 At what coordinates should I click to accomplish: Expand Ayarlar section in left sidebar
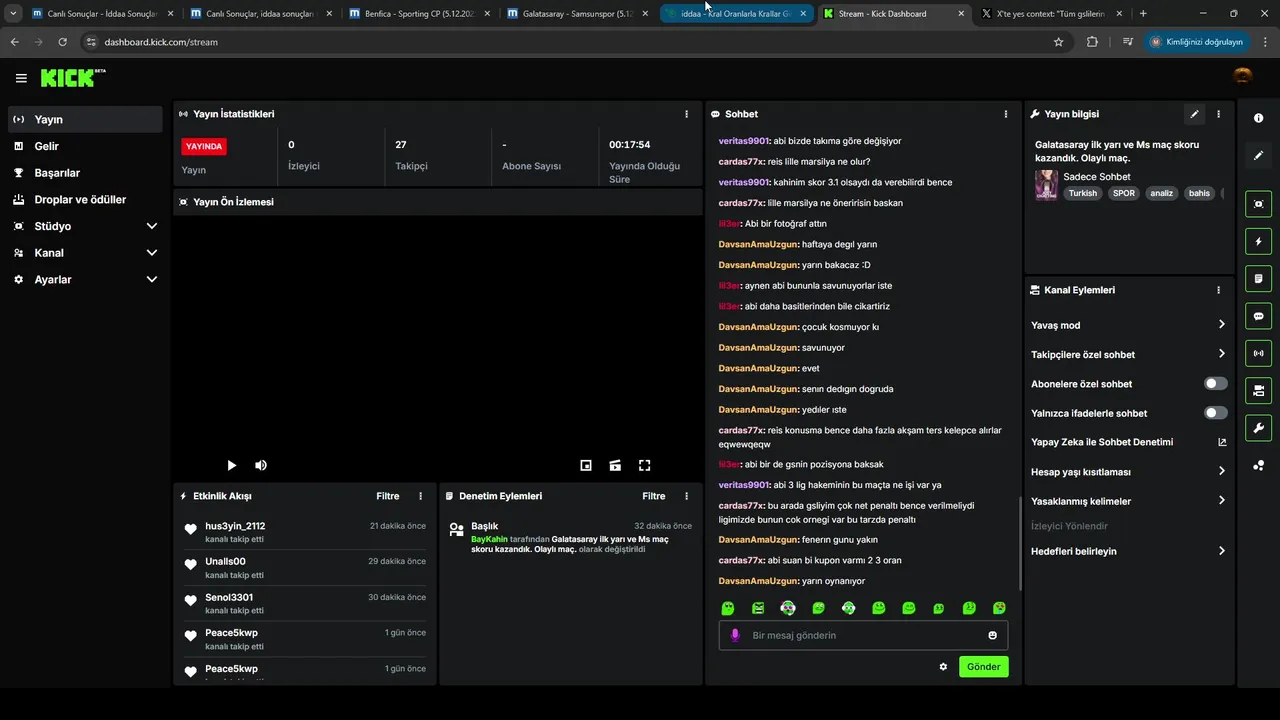85,280
